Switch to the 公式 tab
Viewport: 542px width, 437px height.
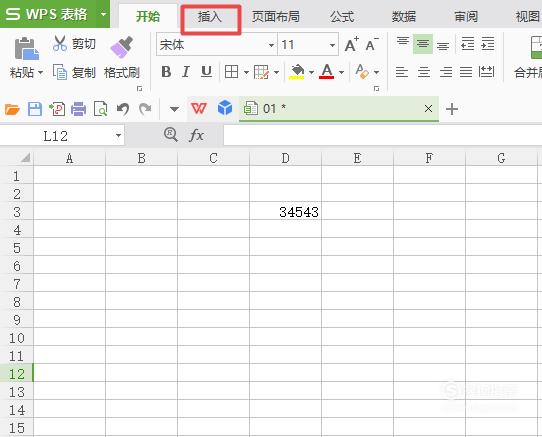pos(342,16)
